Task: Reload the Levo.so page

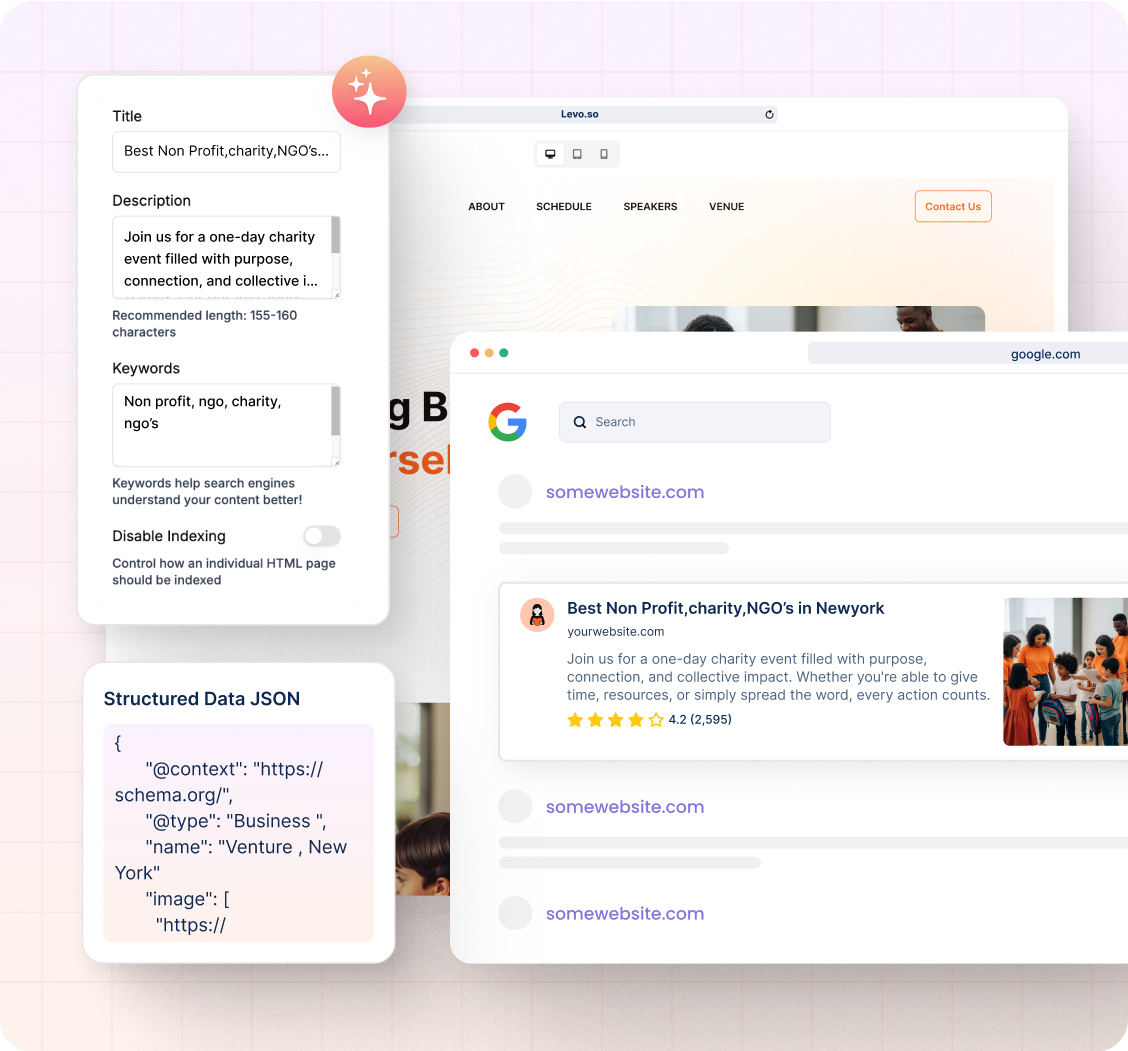Action: (x=769, y=115)
